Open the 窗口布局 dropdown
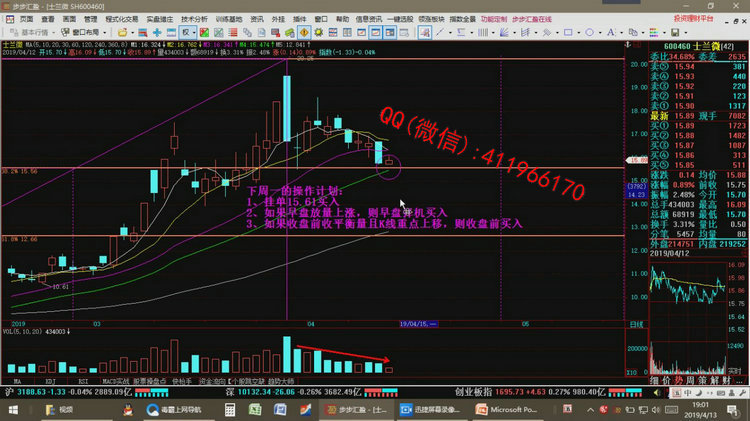The width and height of the screenshot is (750, 421). click(x=85, y=31)
